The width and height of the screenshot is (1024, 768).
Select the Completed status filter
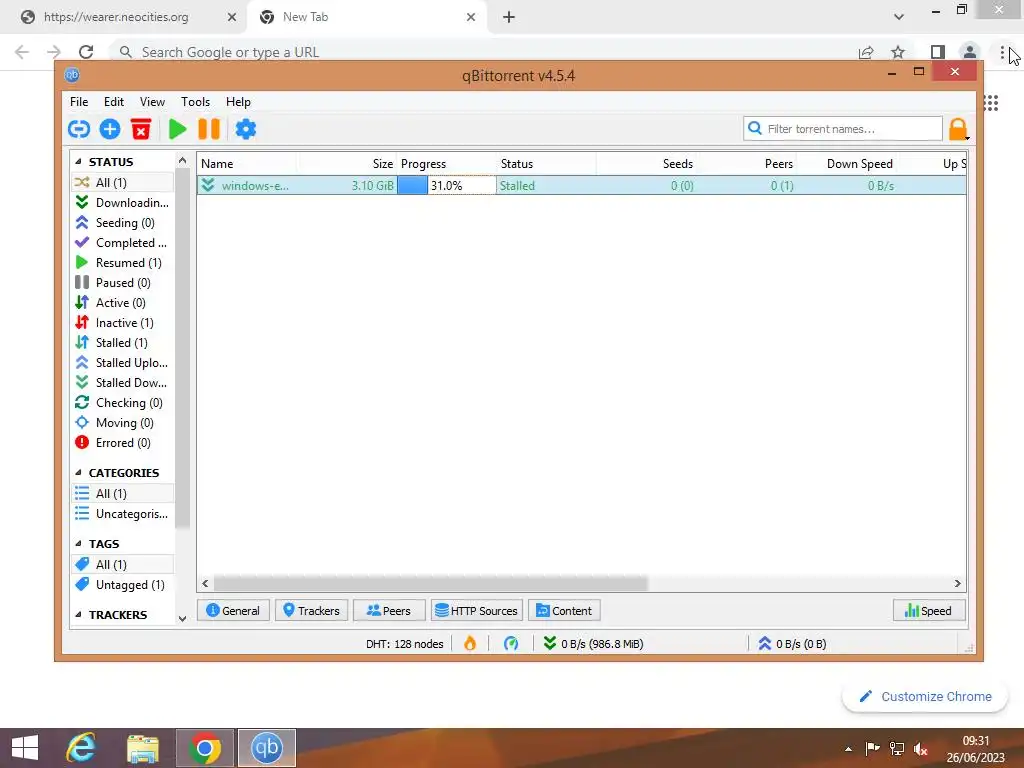[122, 243]
